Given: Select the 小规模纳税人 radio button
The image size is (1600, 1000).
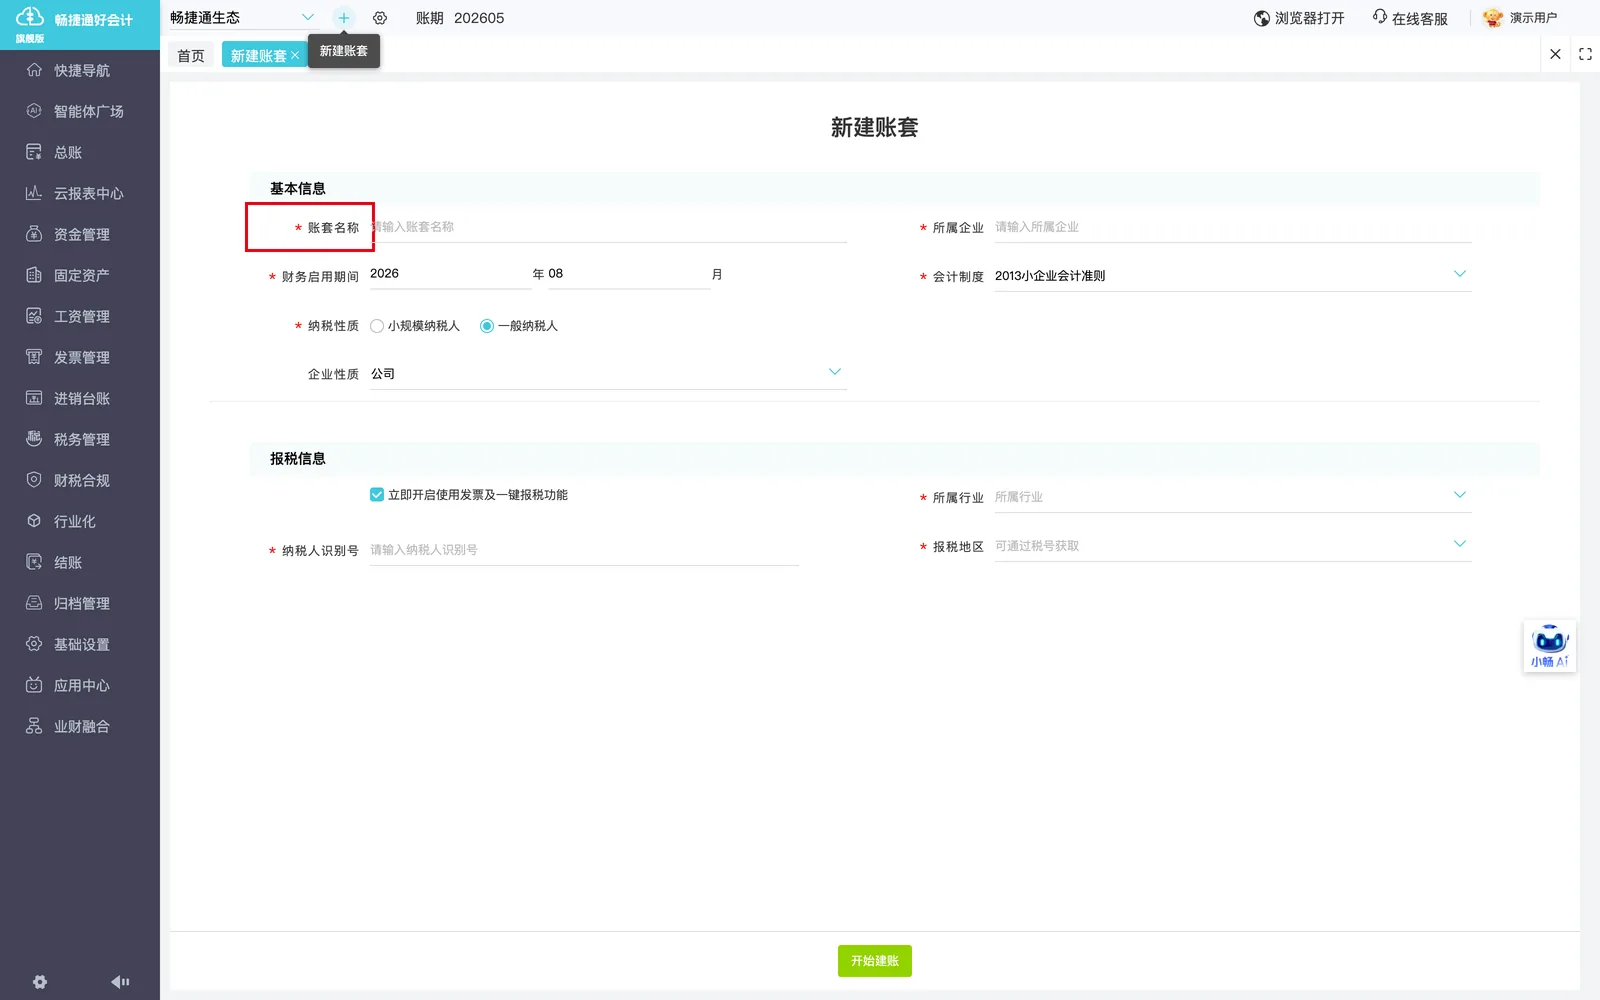Looking at the screenshot, I should (x=377, y=326).
